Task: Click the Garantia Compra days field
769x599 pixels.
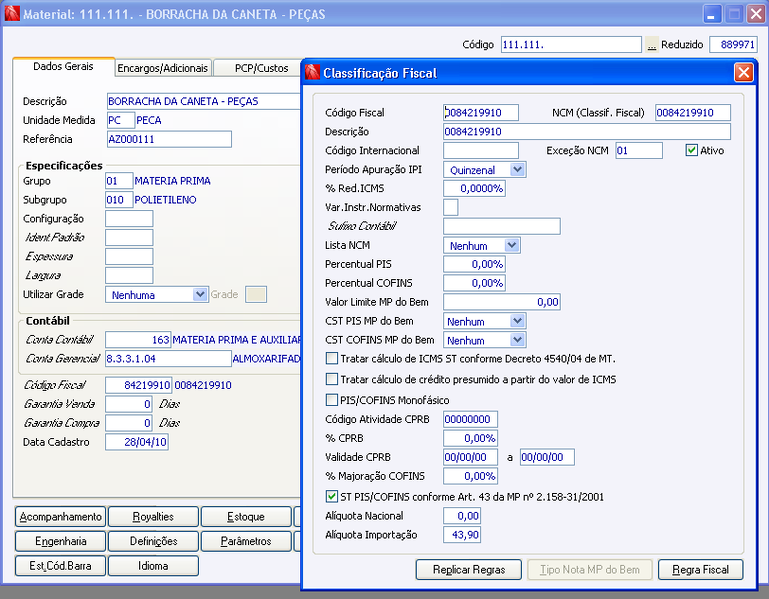Action: 129,423
